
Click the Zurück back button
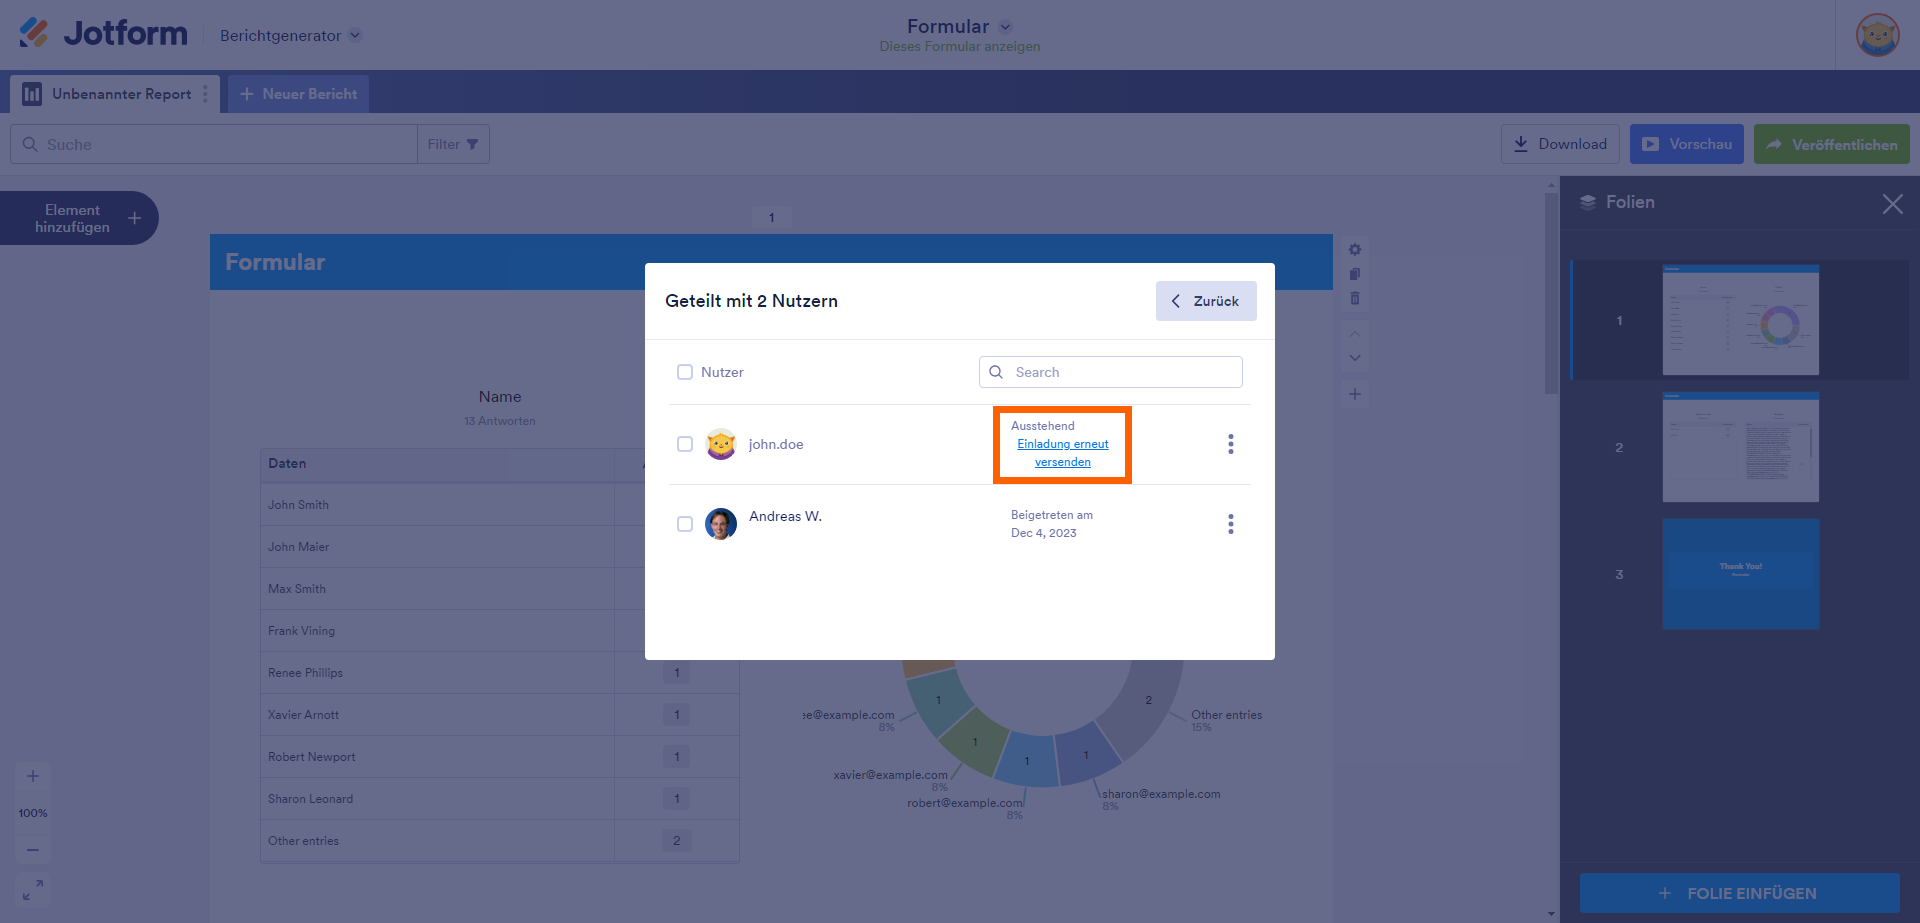point(1206,301)
